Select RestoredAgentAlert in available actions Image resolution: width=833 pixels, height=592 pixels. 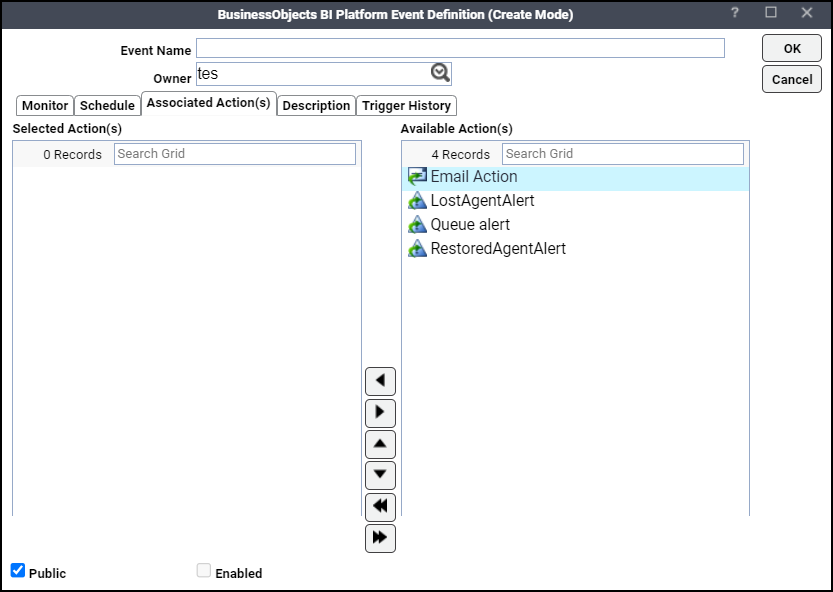575,249
